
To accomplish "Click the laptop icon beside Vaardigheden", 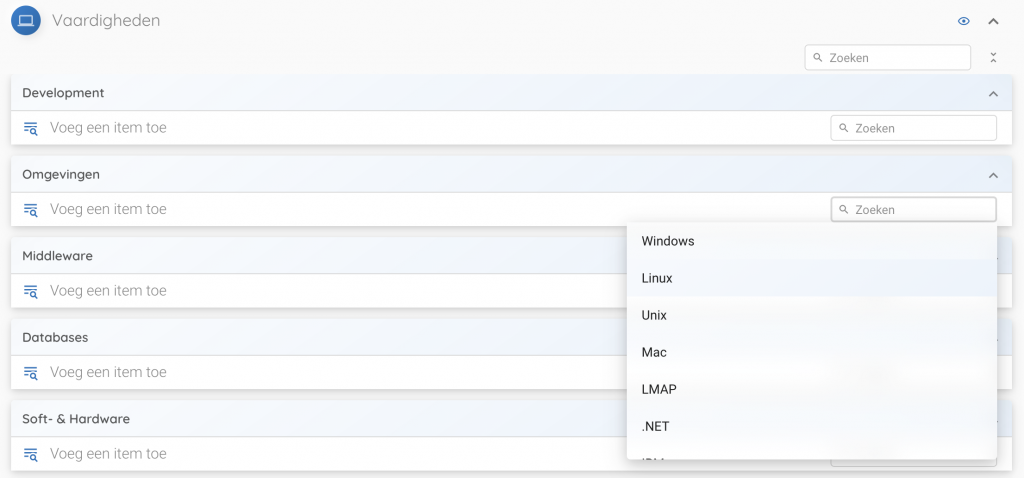I will click(26, 20).
